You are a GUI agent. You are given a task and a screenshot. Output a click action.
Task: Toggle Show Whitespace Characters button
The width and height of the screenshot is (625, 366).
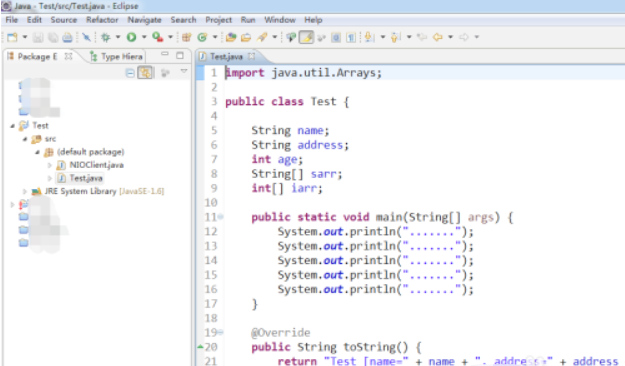click(x=351, y=37)
